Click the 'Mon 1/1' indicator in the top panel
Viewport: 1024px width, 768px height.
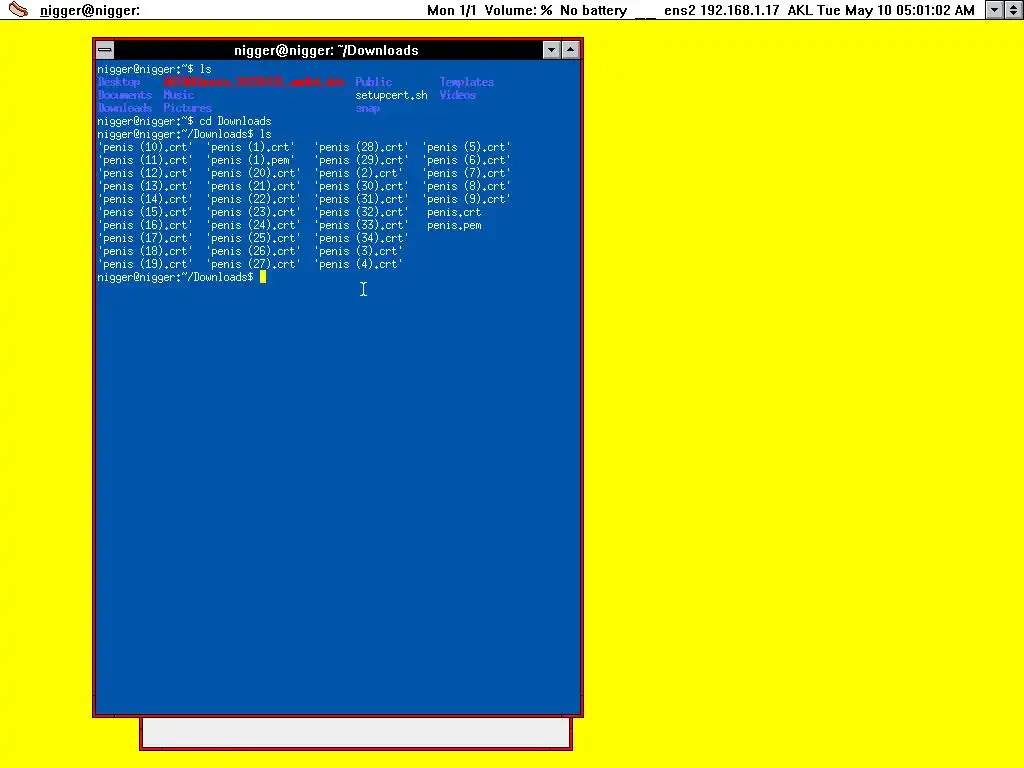[x=452, y=10]
